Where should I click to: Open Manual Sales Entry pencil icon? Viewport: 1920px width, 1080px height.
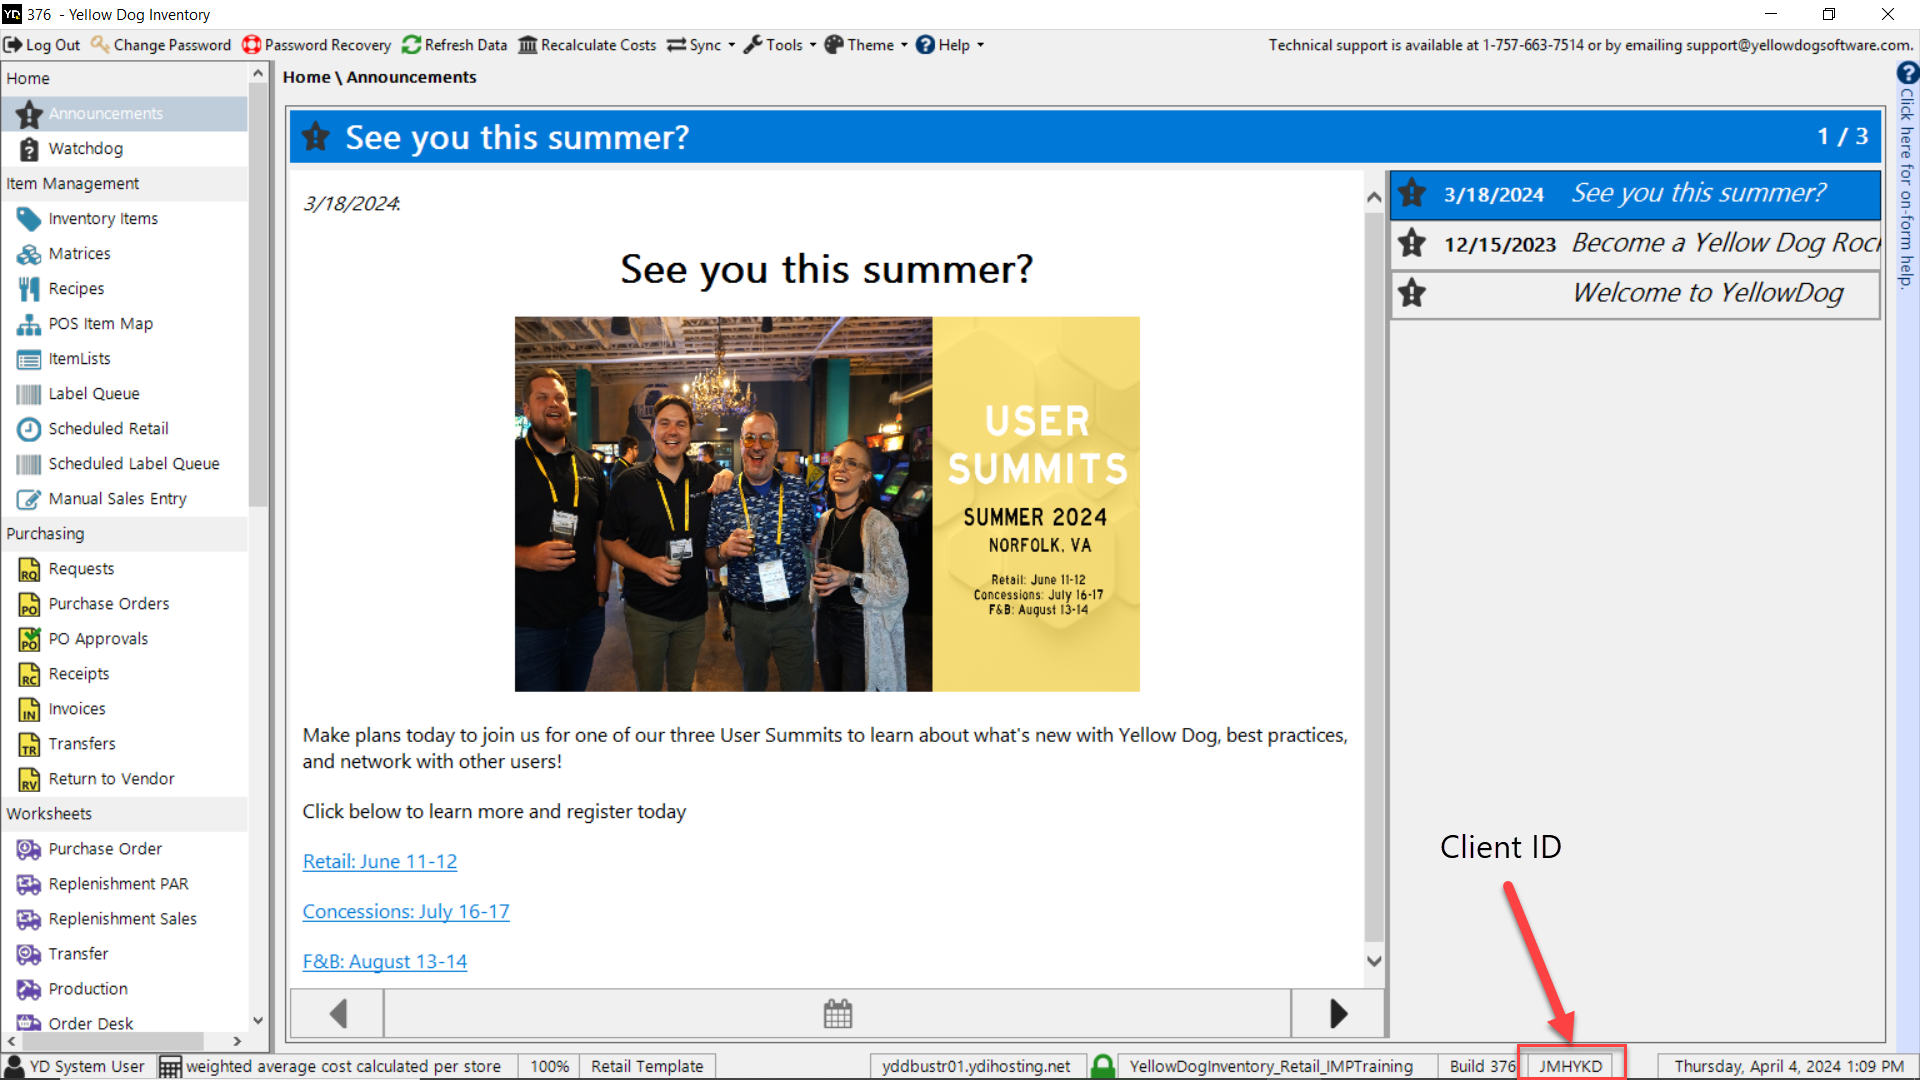pyautogui.click(x=29, y=499)
